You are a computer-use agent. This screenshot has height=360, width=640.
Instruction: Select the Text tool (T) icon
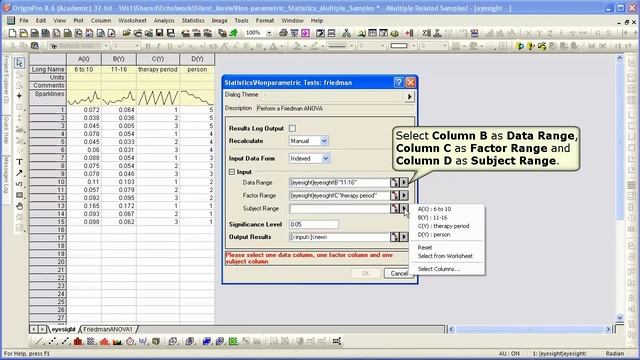19,162
